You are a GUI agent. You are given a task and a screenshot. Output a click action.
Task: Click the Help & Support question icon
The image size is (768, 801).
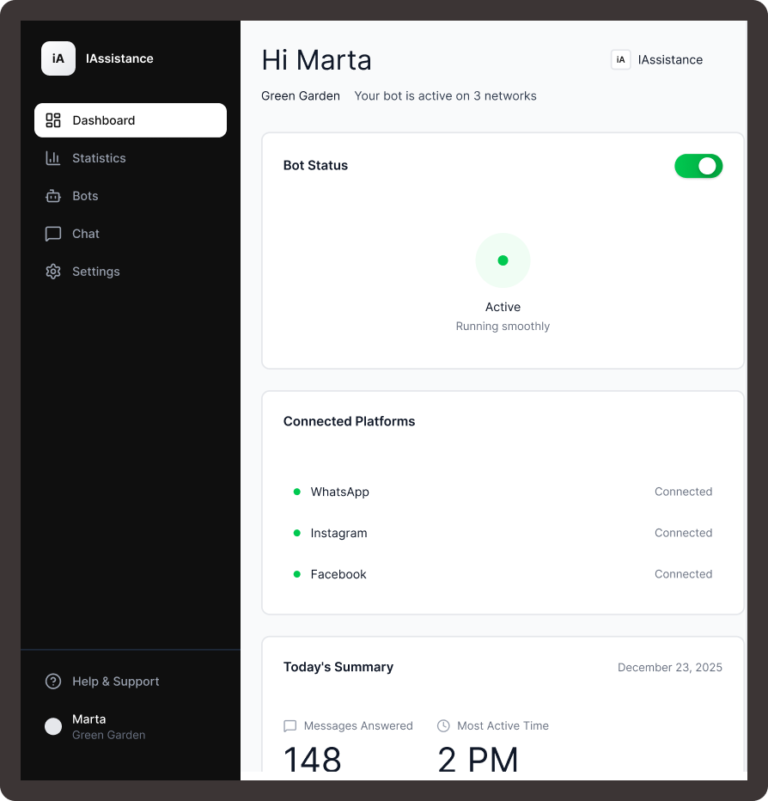click(x=53, y=682)
